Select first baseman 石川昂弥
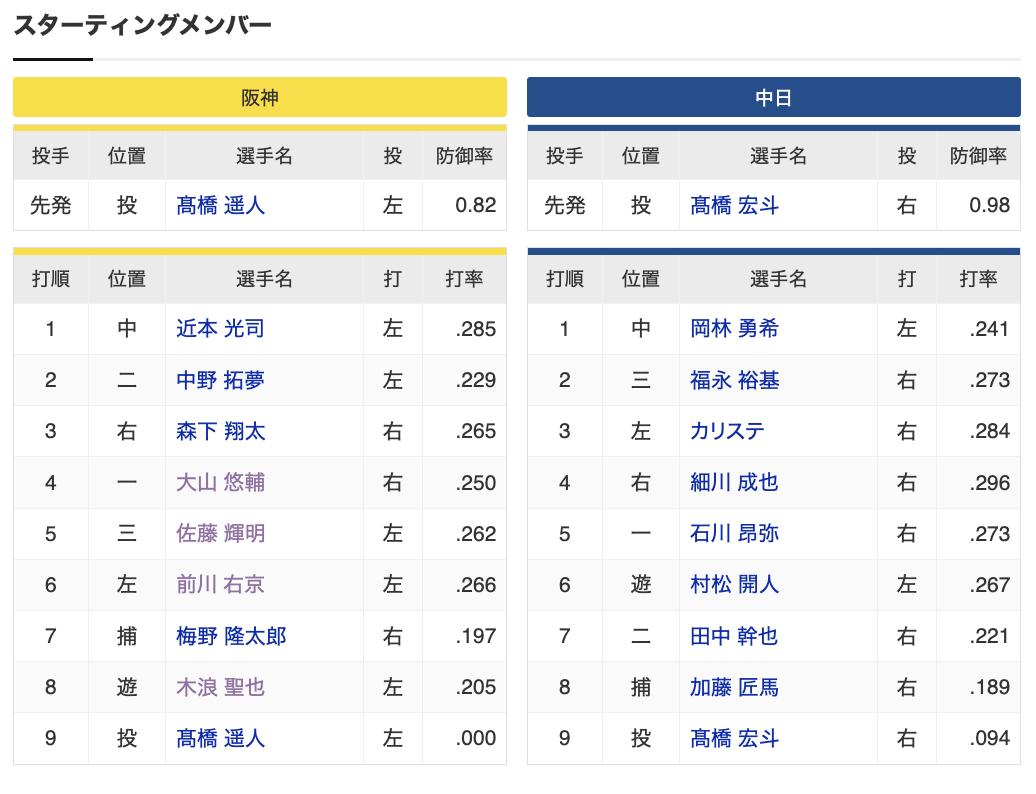Screen dimensions: 1036x794 click(x=735, y=533)
